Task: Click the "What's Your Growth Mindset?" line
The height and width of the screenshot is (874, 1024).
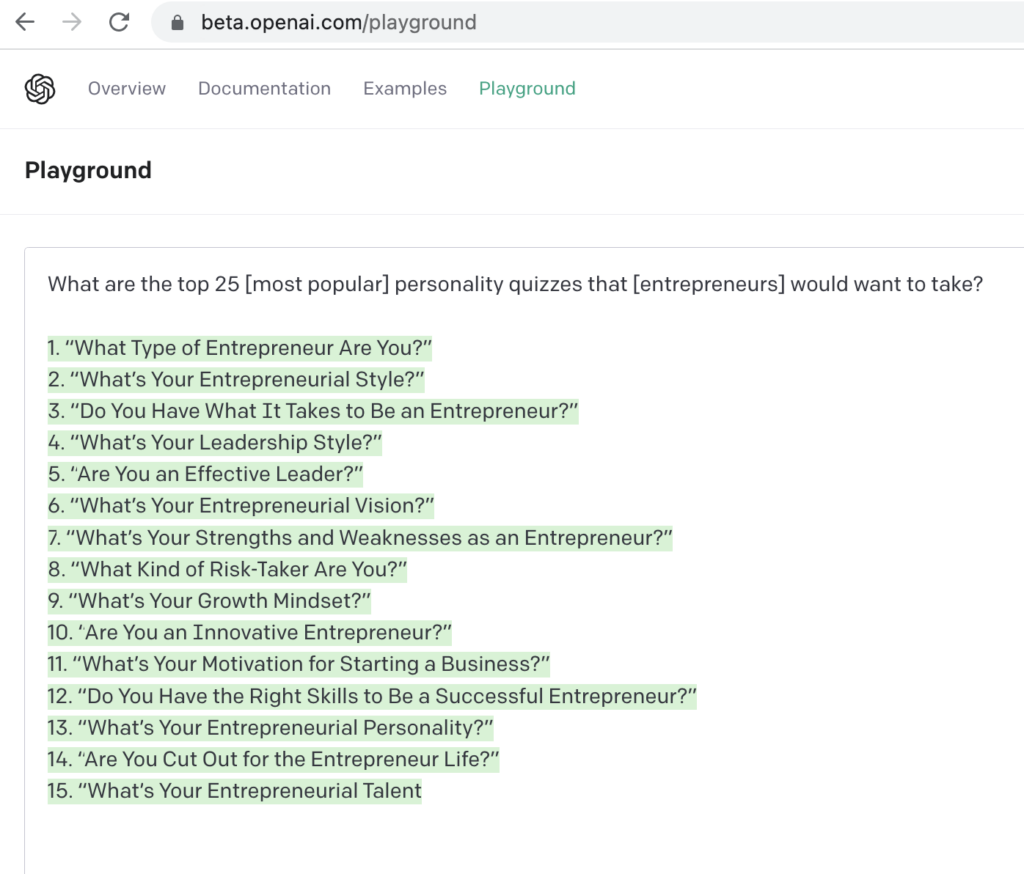Action: click(x=209, y=601)
